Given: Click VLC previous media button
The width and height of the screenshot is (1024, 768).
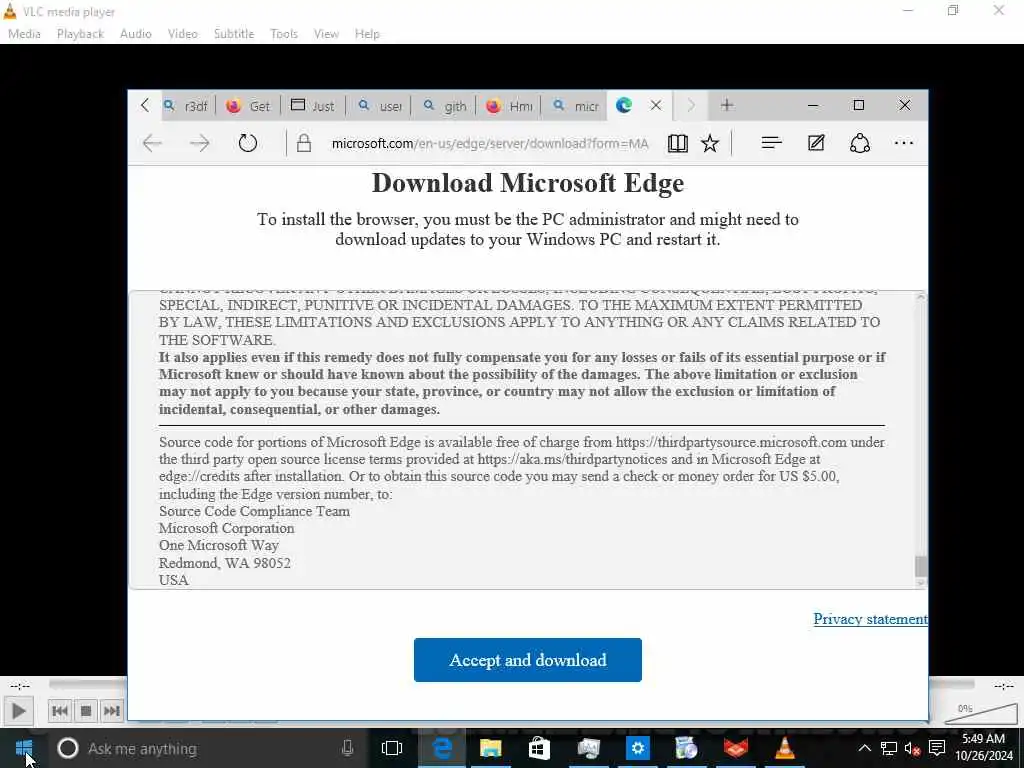Looking at the screenshot, I should pos(59,711).
